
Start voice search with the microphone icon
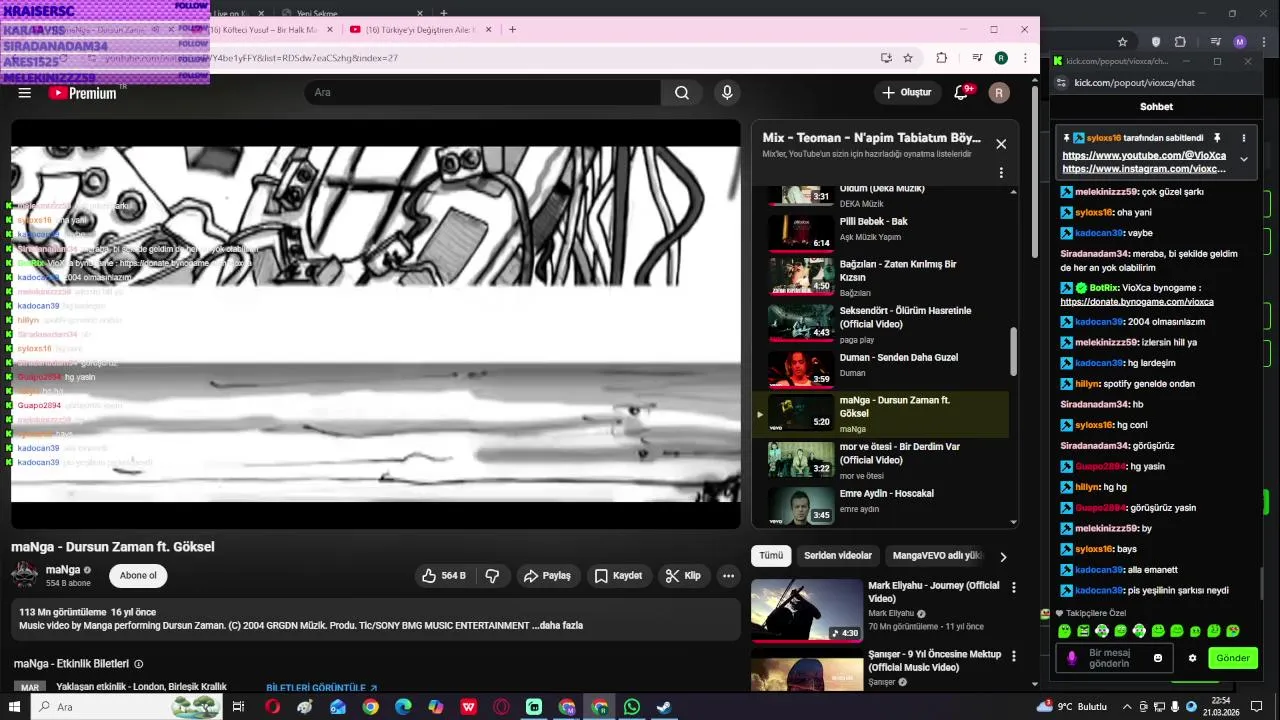point(727,93)
